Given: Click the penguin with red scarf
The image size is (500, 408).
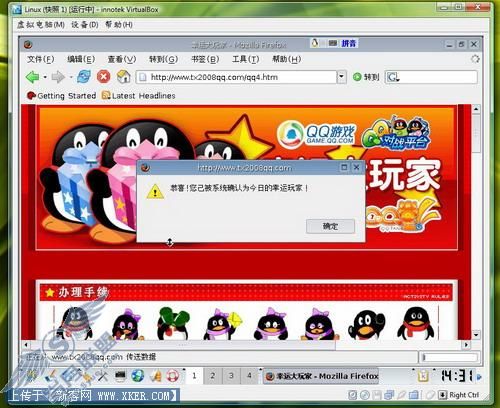Looking at the screenshot, I should tap(416, 323).
